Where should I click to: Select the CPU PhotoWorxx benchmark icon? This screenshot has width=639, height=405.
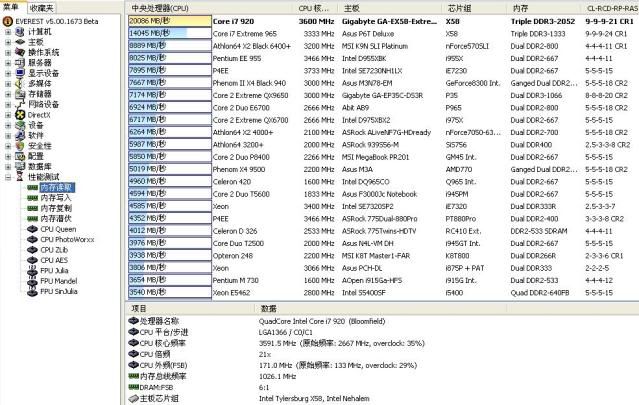coord(33,239)
